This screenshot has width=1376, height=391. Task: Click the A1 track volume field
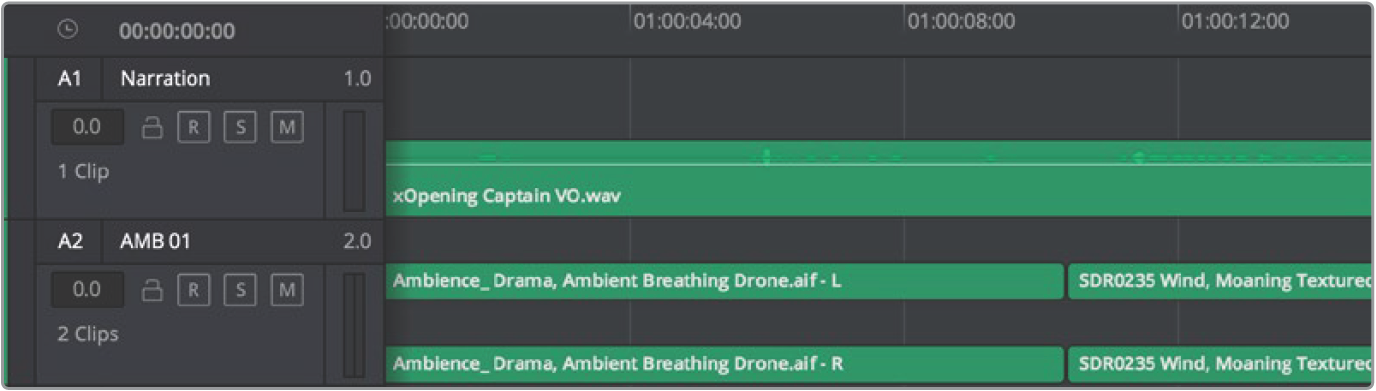tap(88, 127)
